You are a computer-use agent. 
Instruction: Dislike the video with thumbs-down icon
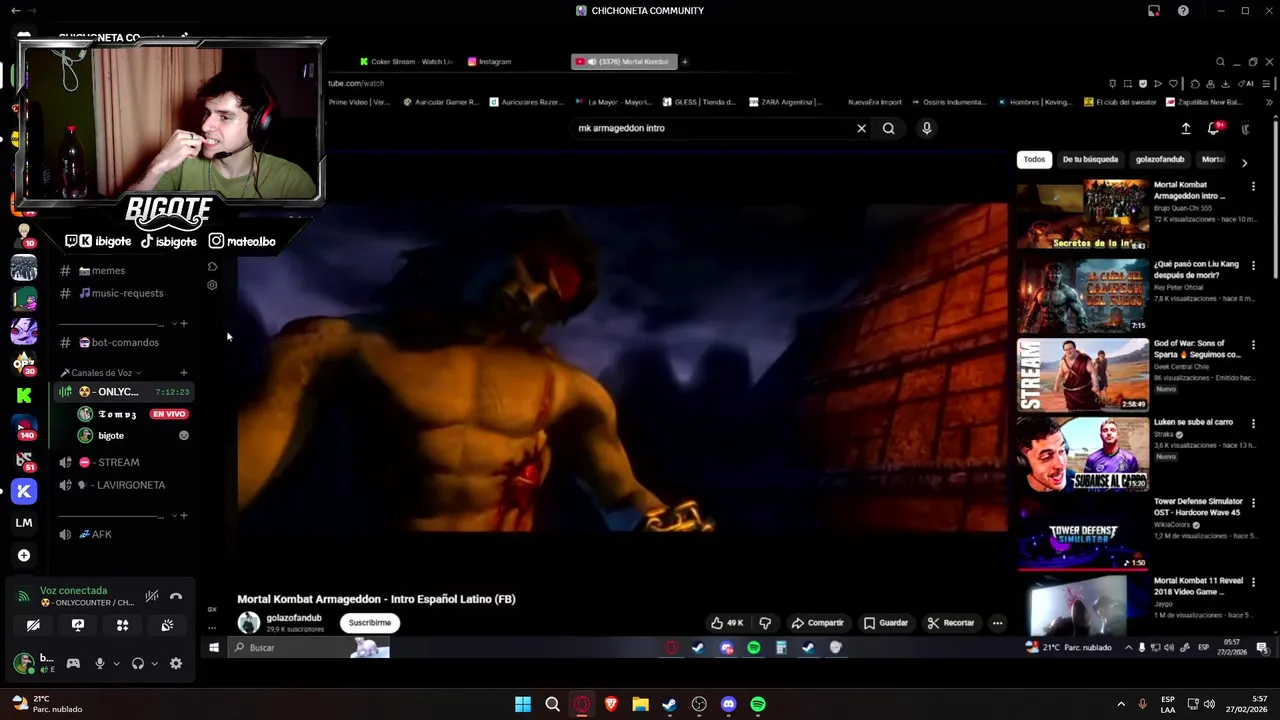pyautogui.click(x=765, y=623)
